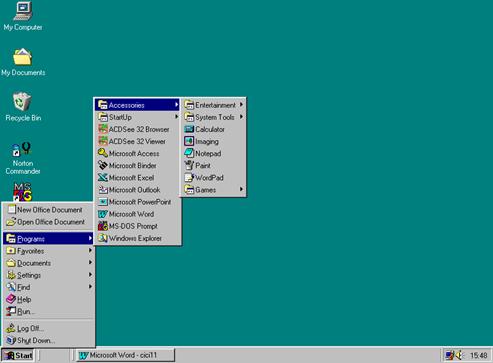This screenshot has width=493, height=363.
Task: Expand the System Tools submenu
Action: (x=213, y=117)
